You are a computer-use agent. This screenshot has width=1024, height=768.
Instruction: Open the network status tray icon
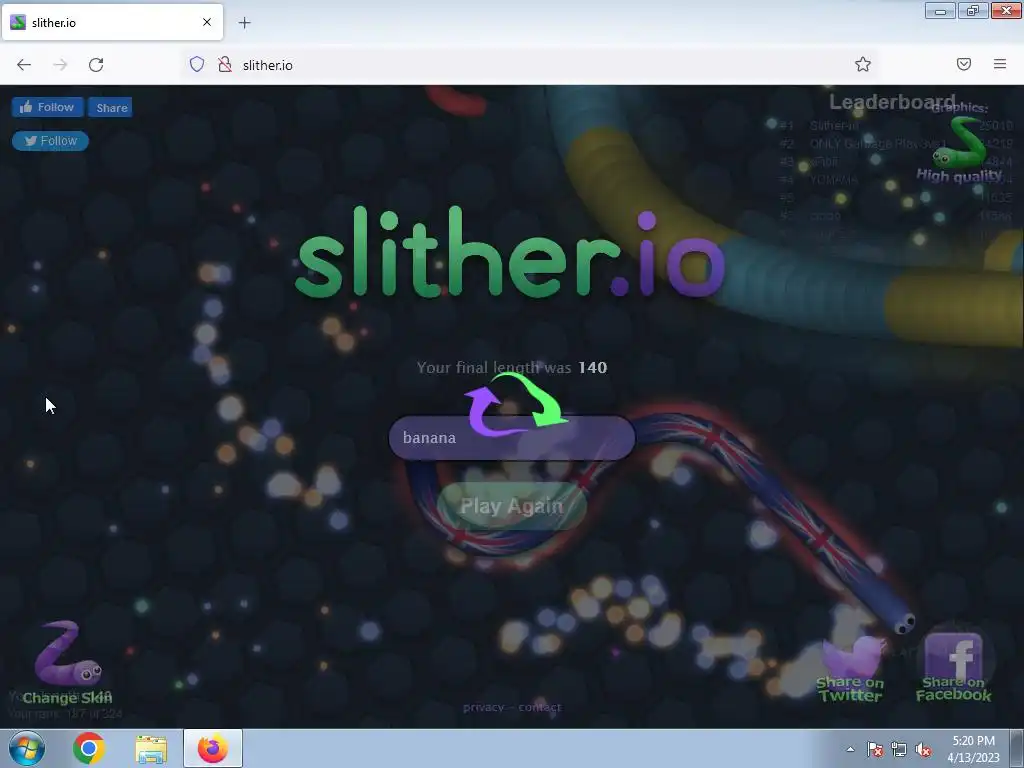[899, 749]
